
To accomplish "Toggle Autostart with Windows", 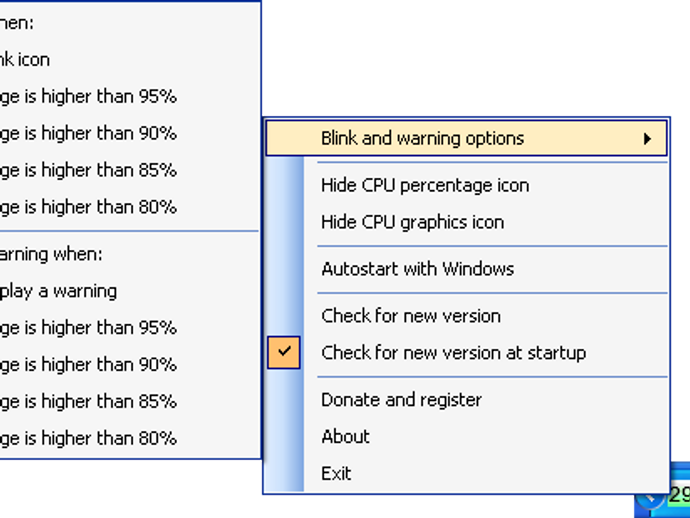I will point(417,269).
